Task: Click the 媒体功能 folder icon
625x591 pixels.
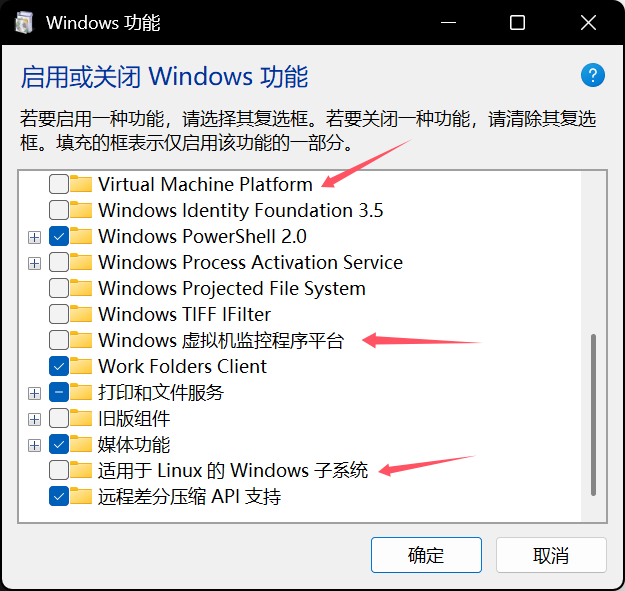Action: click(x=81, y=444)
